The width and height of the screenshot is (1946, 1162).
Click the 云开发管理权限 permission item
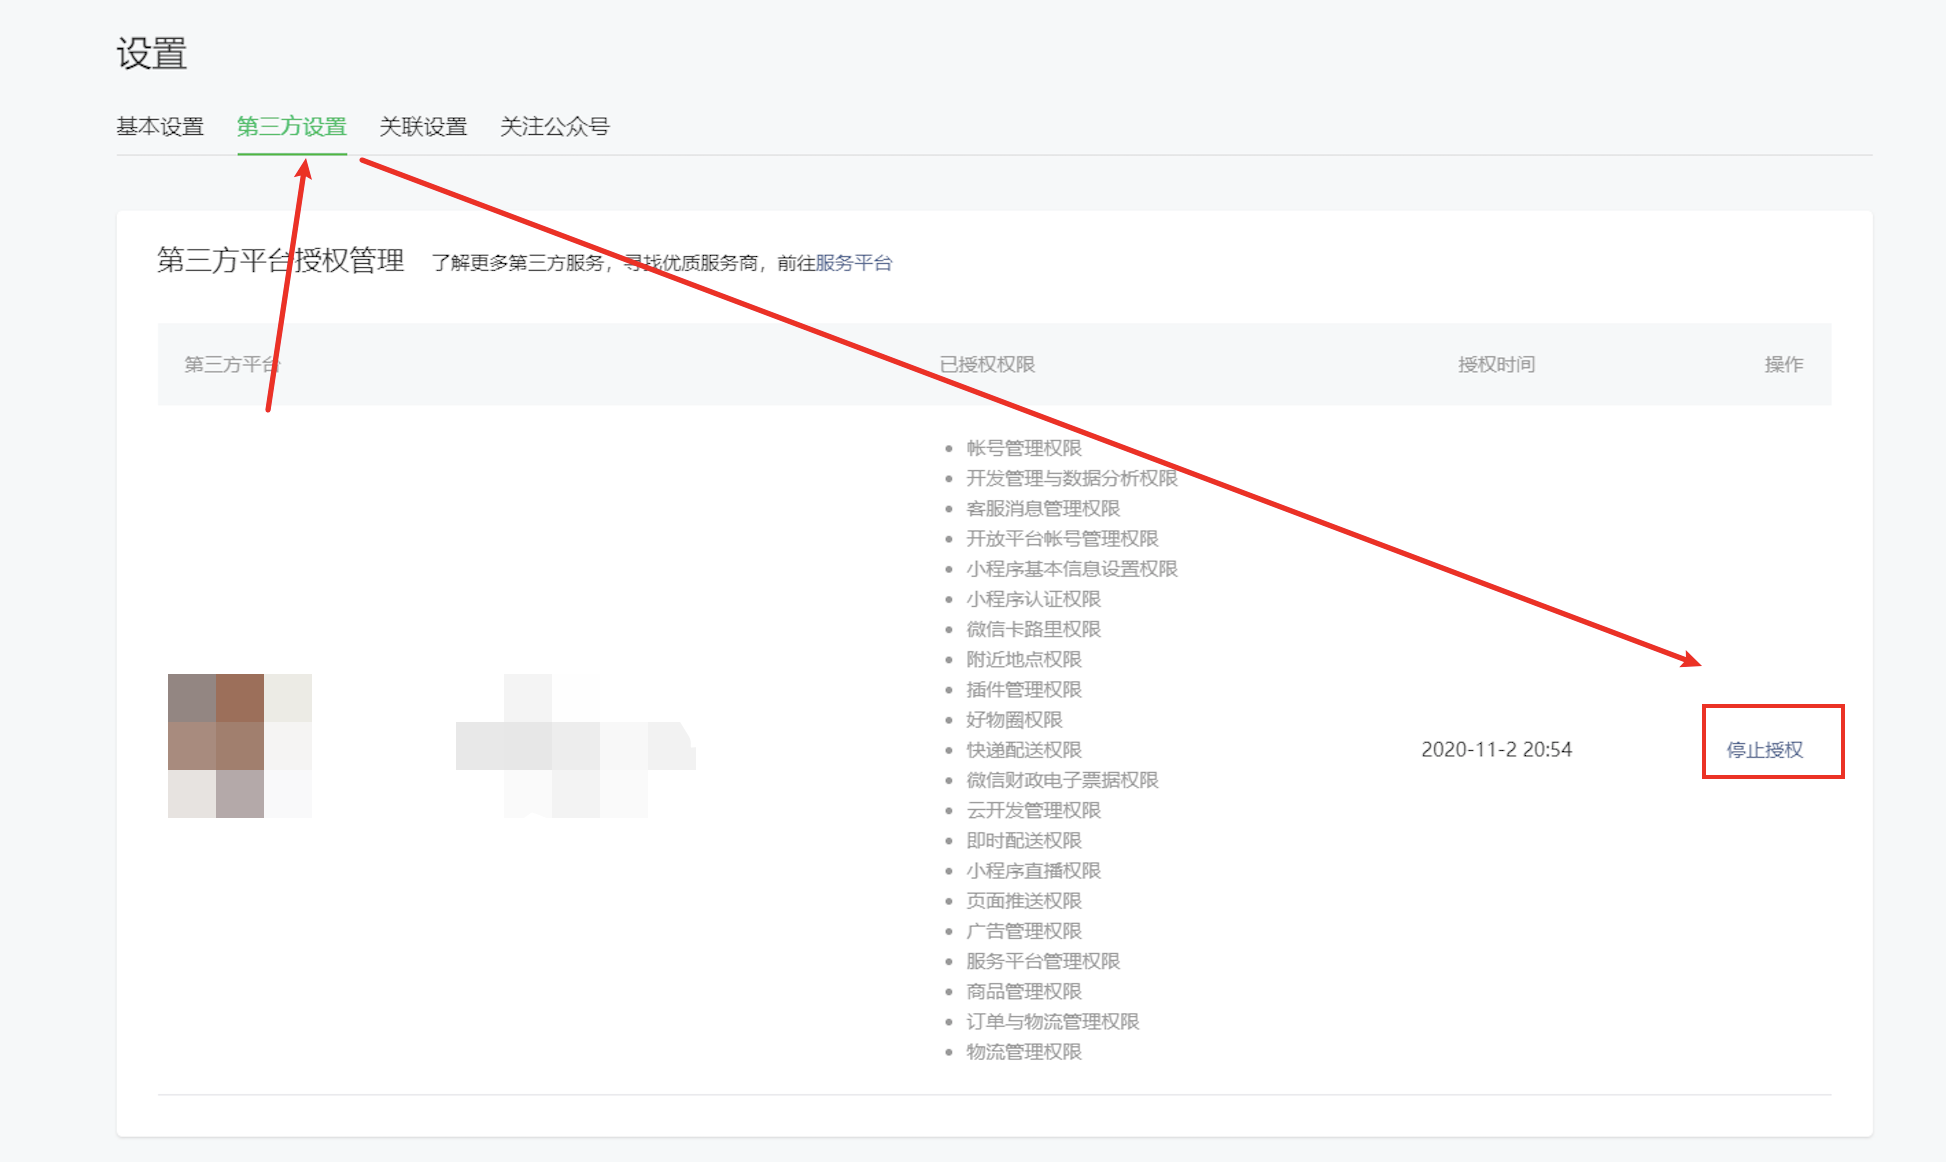point(1033,810)
